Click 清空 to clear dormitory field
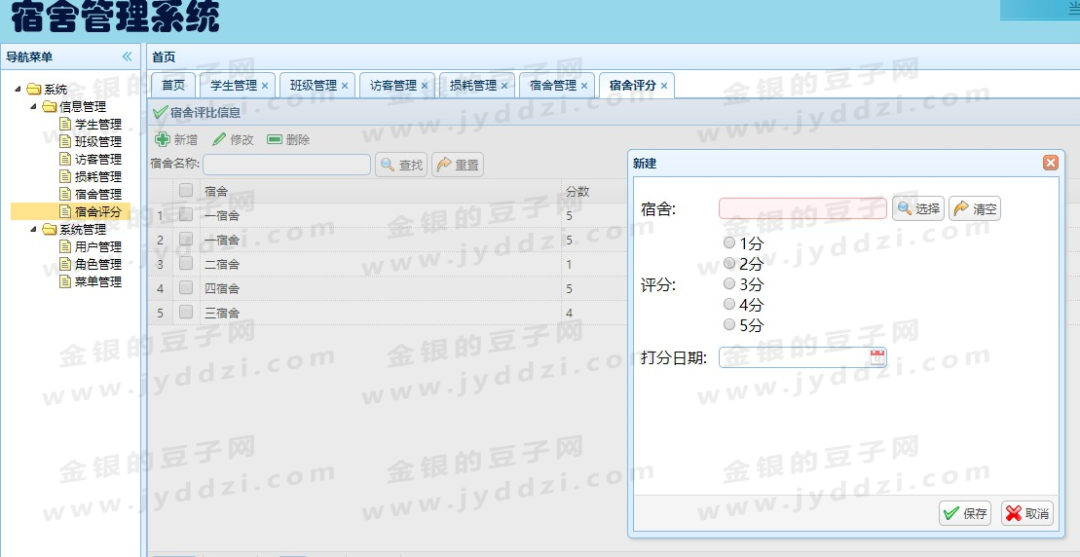The height and width of the screenshot is (557, 1080). point(975,209)
